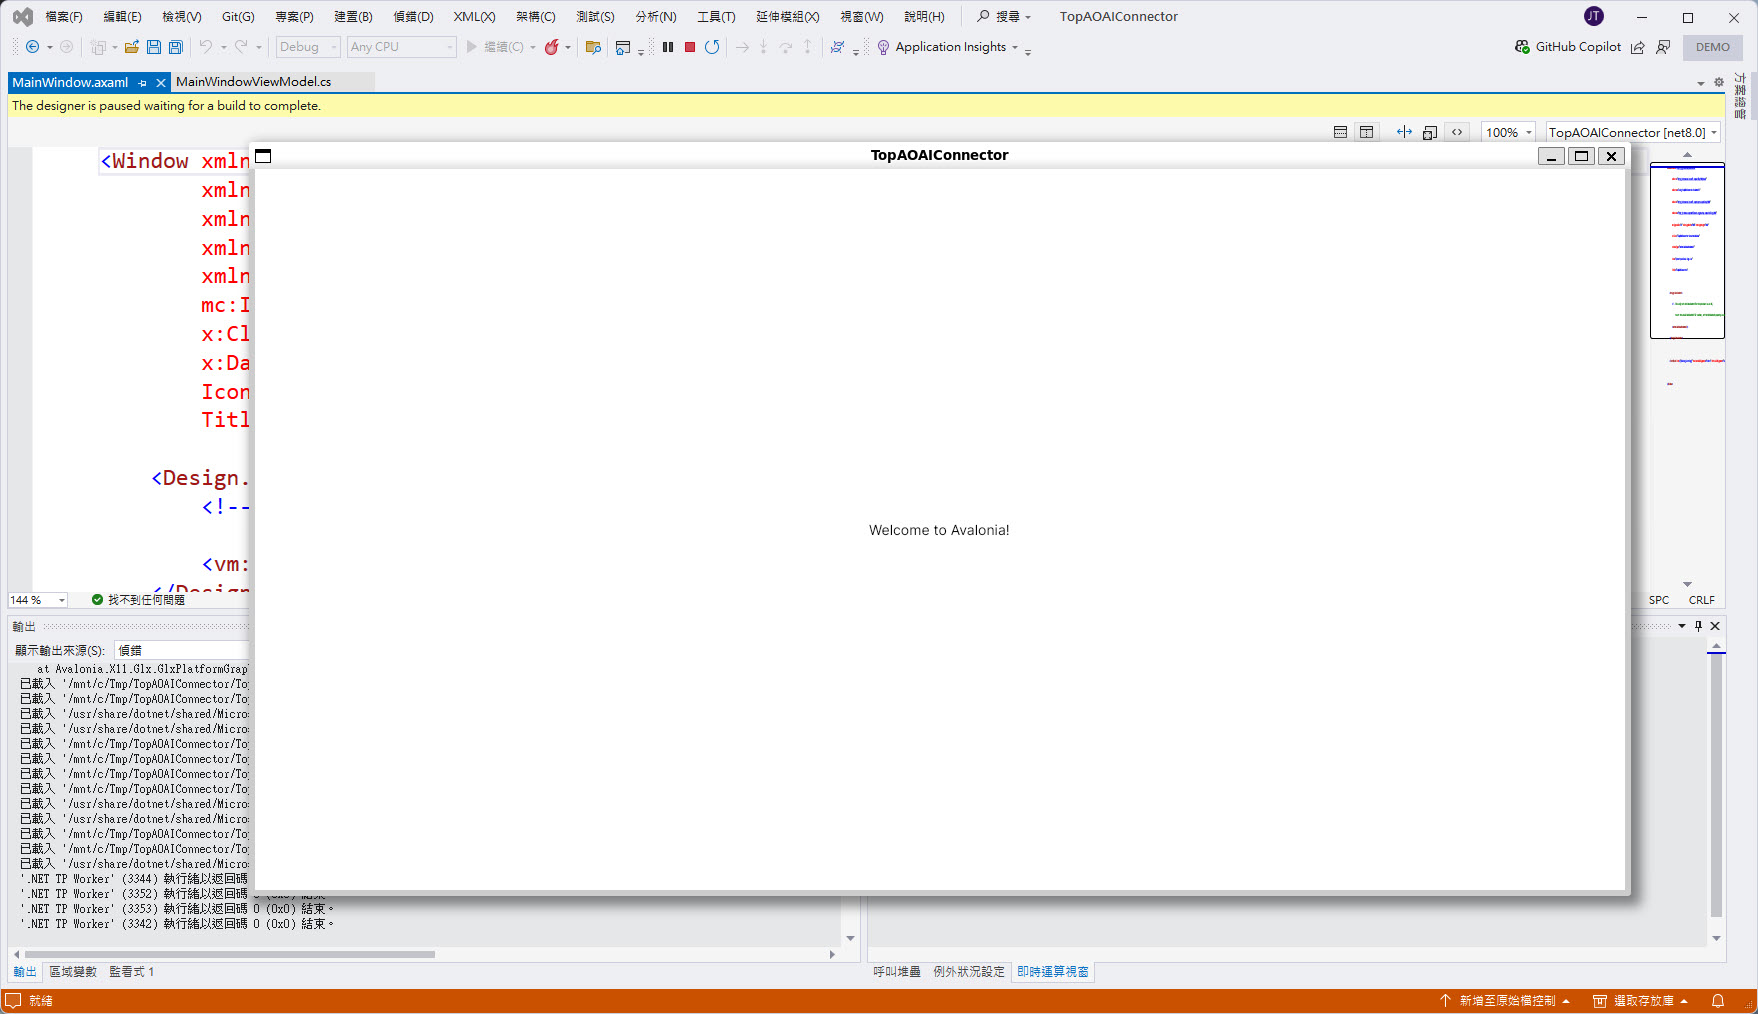Click the DEMO button
The width and height of the screenshot is (1758, 1014).
(1713, 47)
